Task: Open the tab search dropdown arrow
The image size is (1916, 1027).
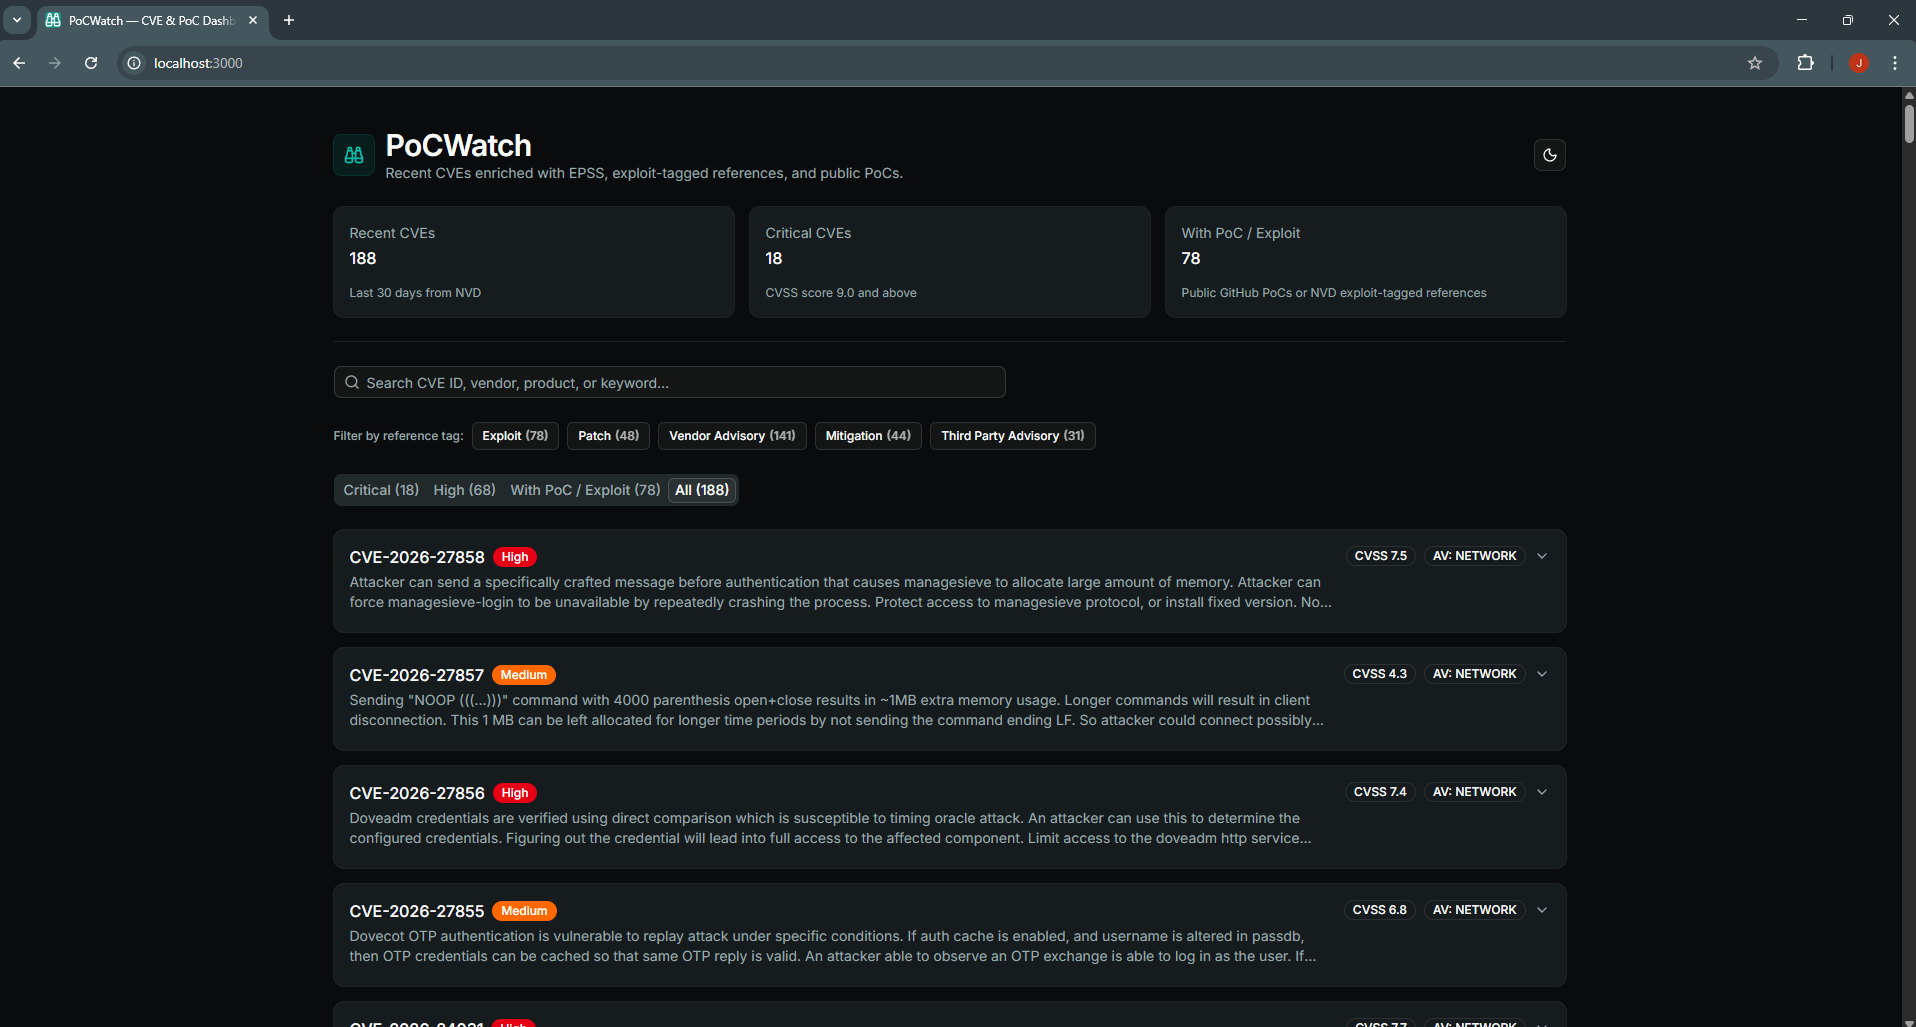Action: (17, 20)
